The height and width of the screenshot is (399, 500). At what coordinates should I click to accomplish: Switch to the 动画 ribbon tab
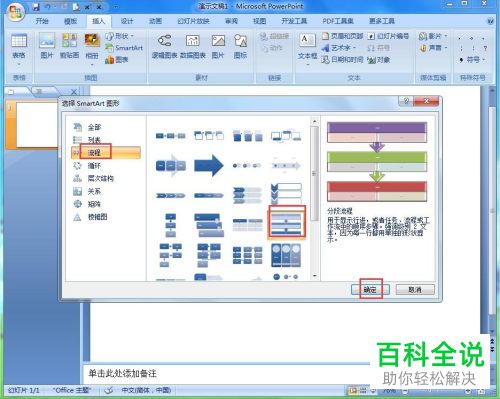click(x=155, y=21)
